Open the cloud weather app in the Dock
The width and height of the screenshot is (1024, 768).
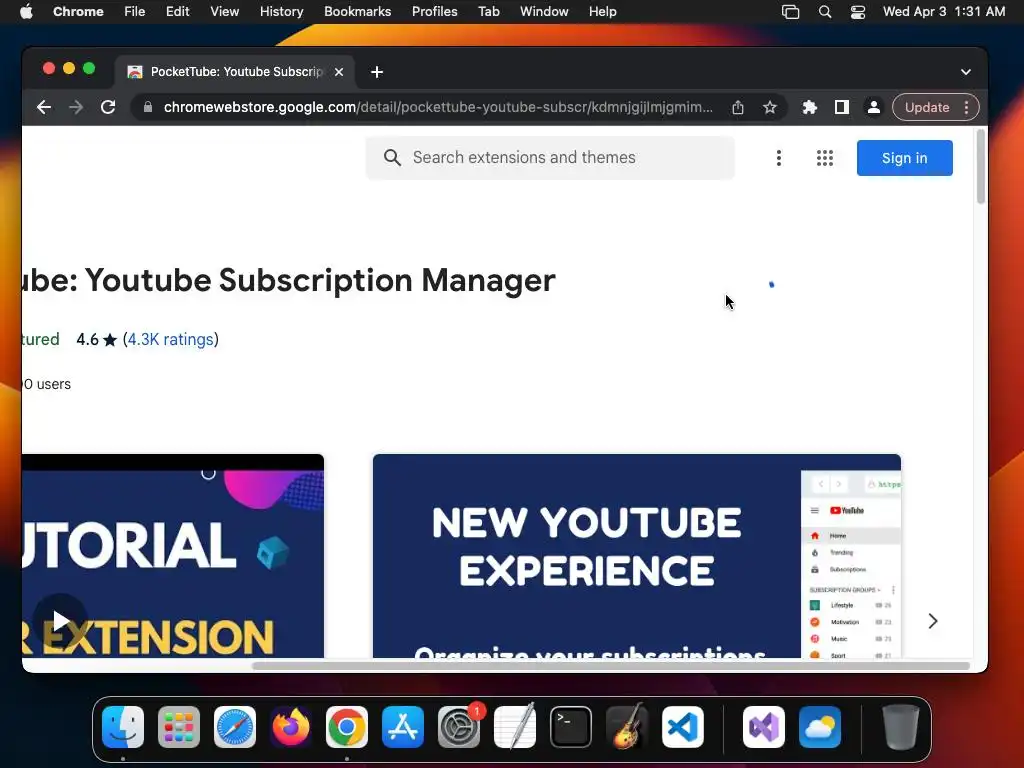820,727
